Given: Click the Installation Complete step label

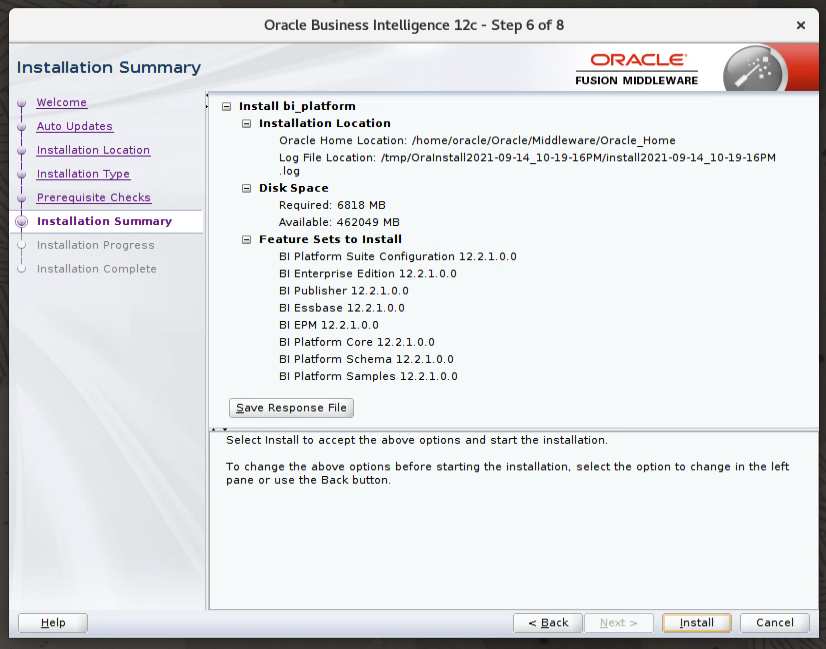Looking at the screenshot, I should tap(96, 269).
